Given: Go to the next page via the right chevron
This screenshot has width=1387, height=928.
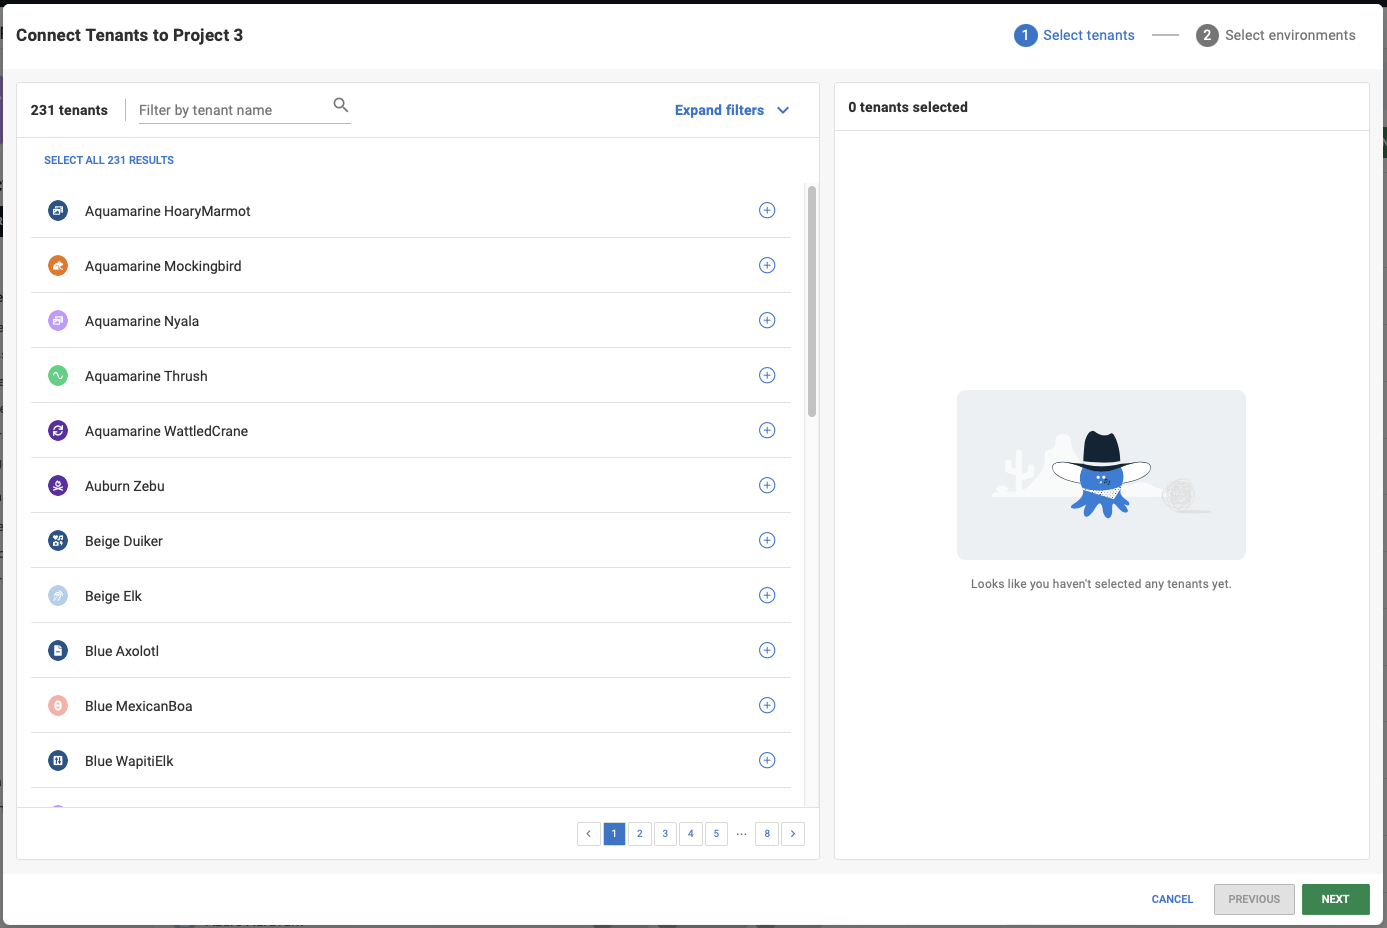Looking at the screenshot, I should click(x=793, y=833).
